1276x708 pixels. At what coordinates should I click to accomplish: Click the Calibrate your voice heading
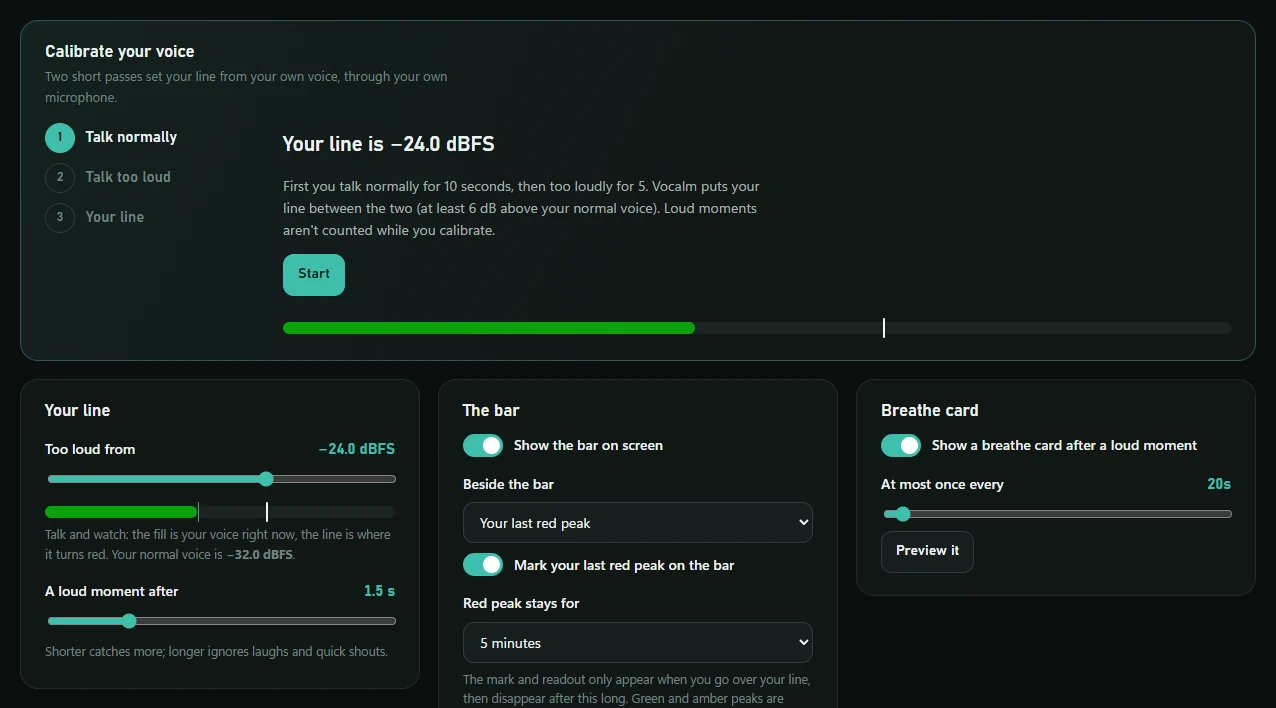click(120, 51)
